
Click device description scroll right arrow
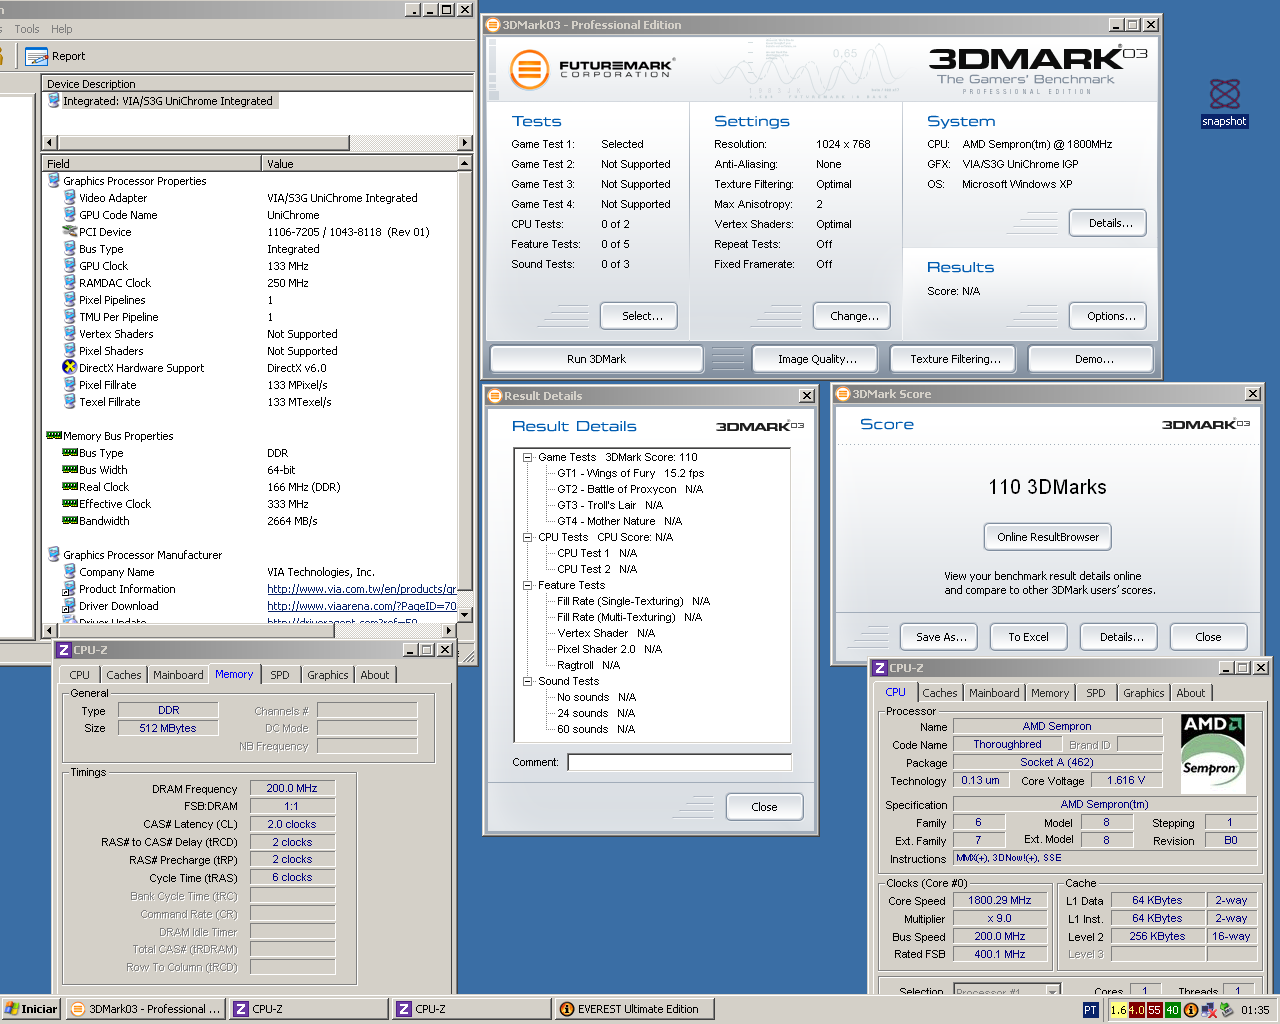click(464, 143)
